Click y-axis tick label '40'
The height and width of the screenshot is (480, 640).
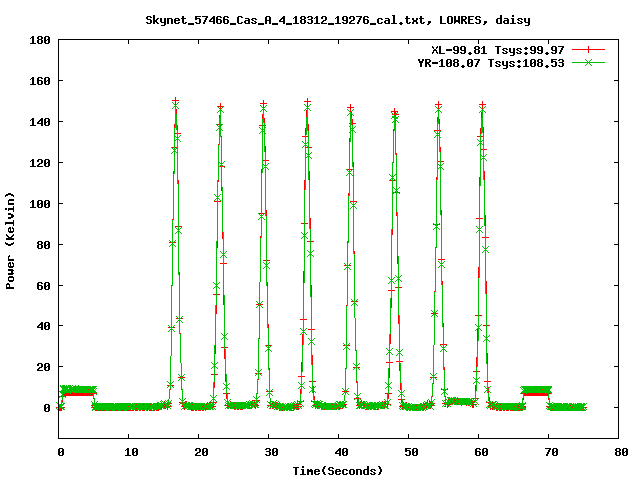coord(43,326)
